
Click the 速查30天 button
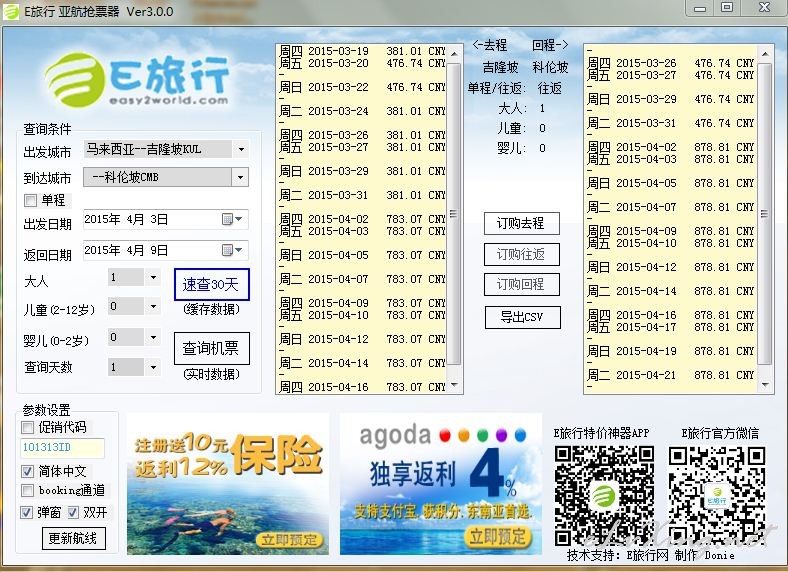click(x=212, y=284)
